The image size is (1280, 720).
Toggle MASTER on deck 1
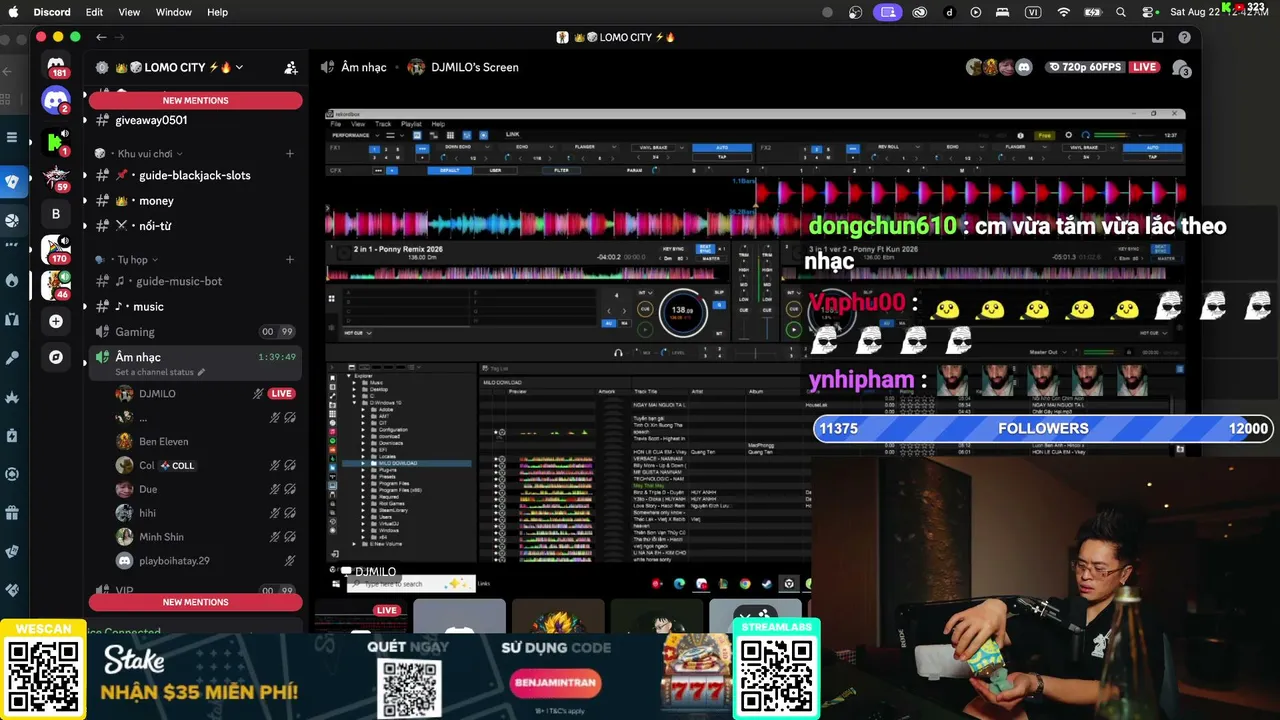coord(711,258)
